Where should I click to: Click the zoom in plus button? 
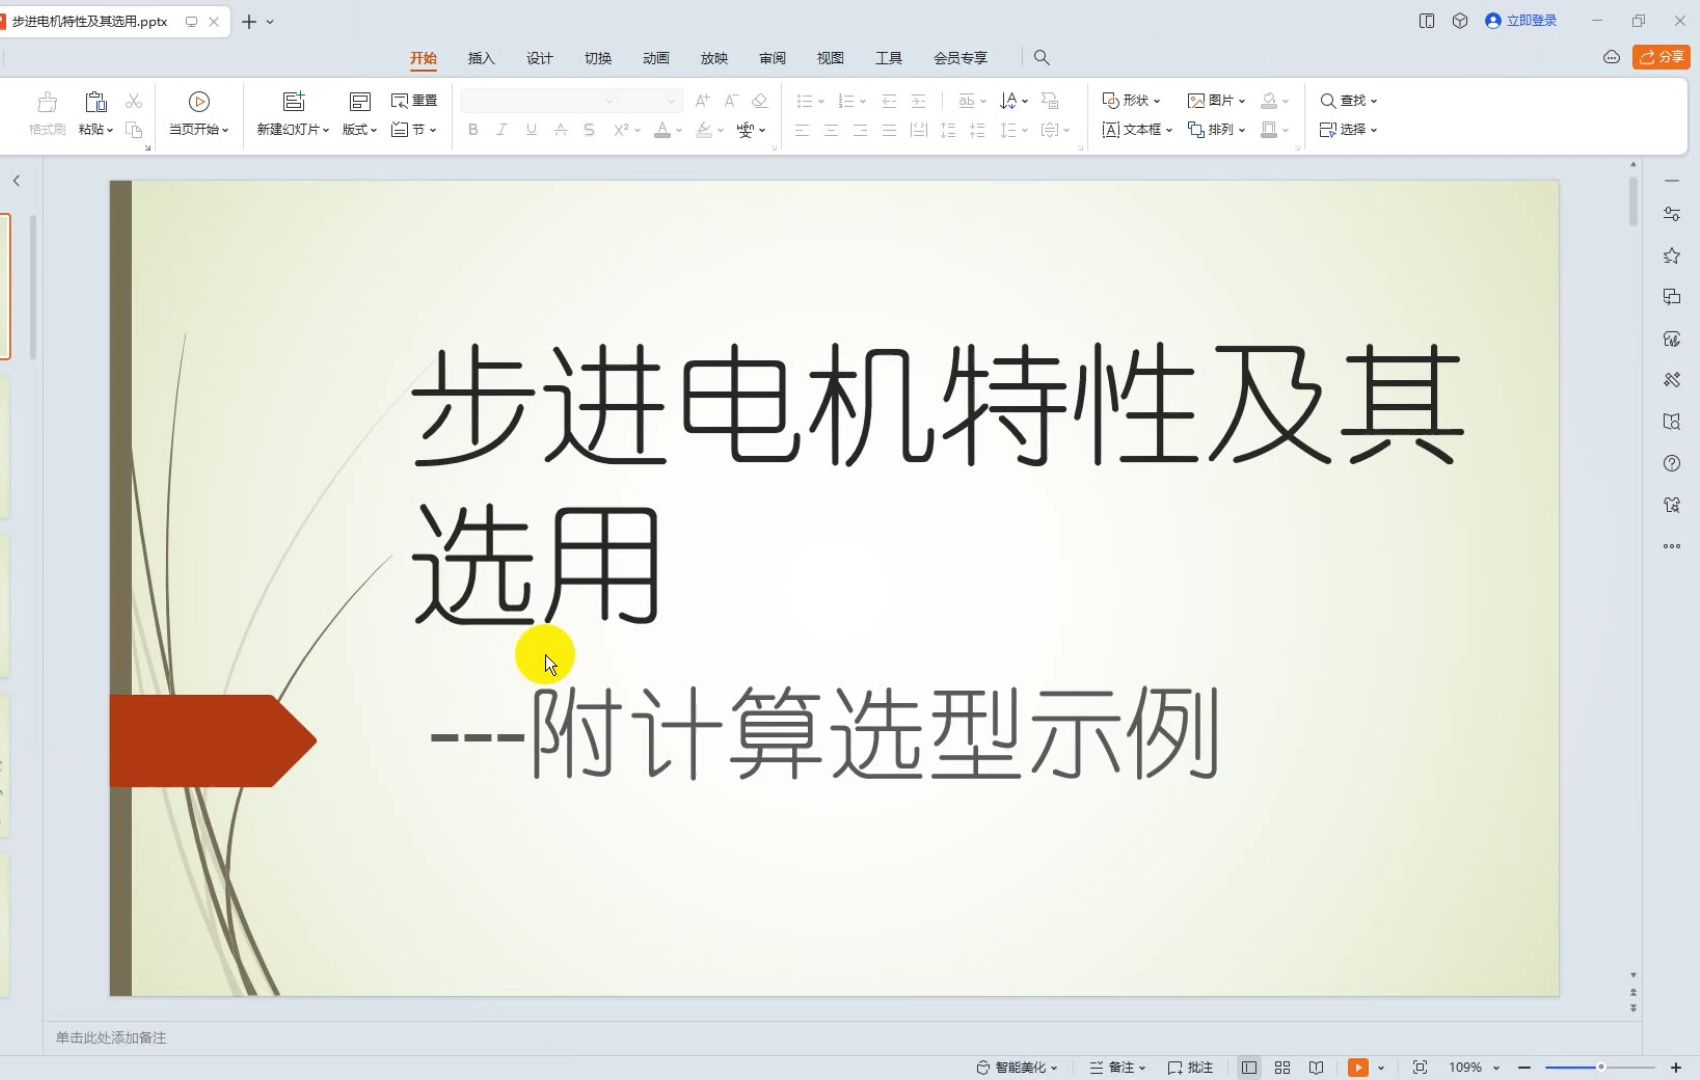[1676, 1068]
